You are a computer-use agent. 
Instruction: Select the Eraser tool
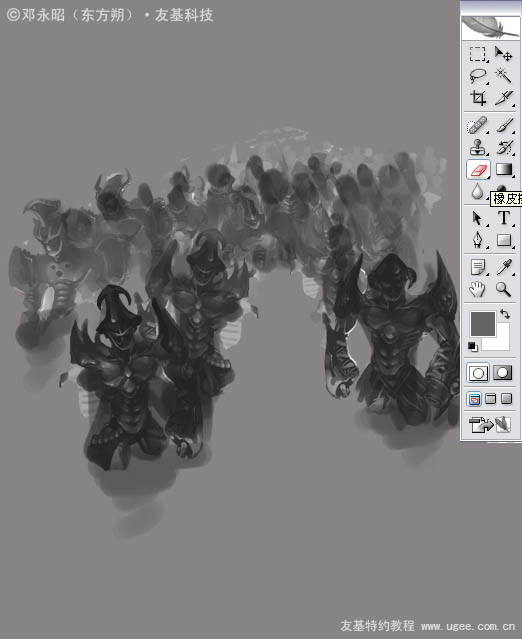click(x=478, y=170)
